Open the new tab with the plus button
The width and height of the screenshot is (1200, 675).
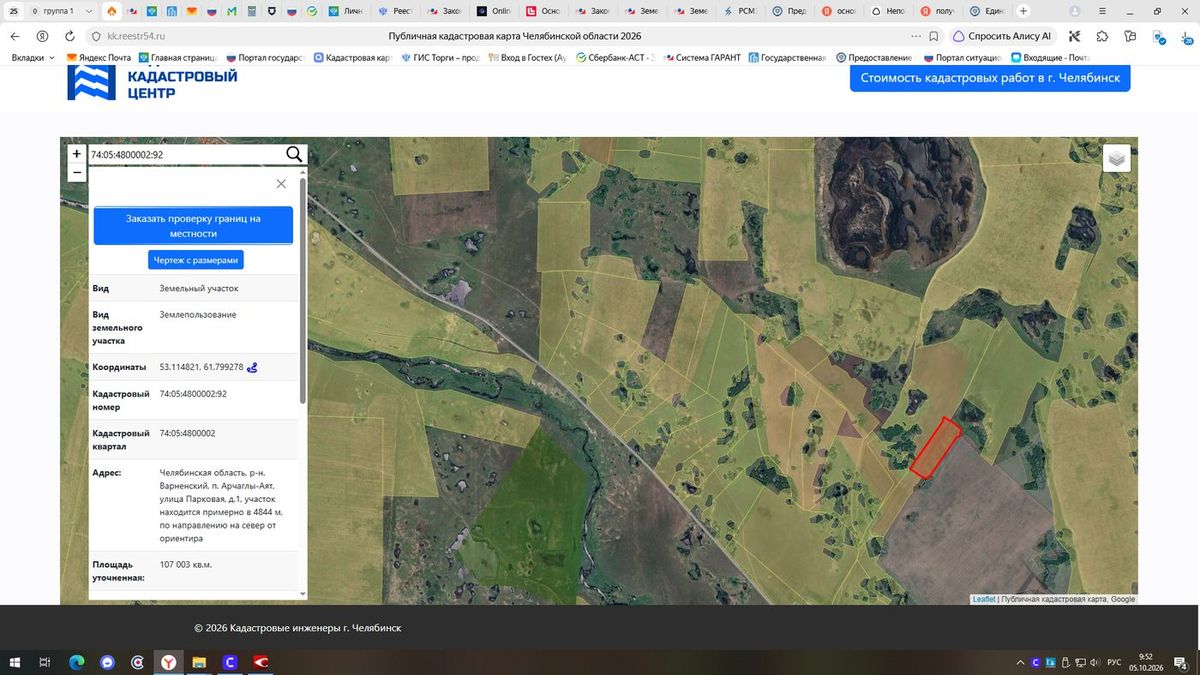[x=1023, y=11]
